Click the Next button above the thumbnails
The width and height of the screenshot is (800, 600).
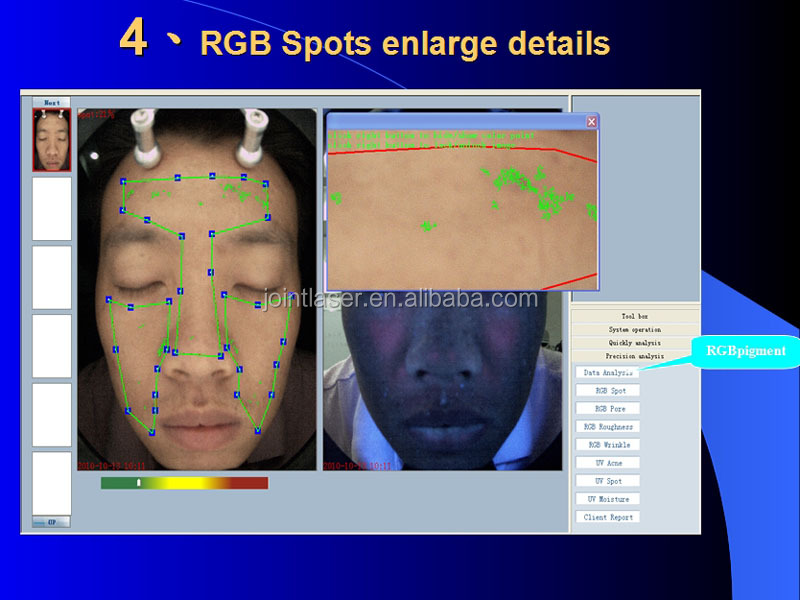(52, 103)
